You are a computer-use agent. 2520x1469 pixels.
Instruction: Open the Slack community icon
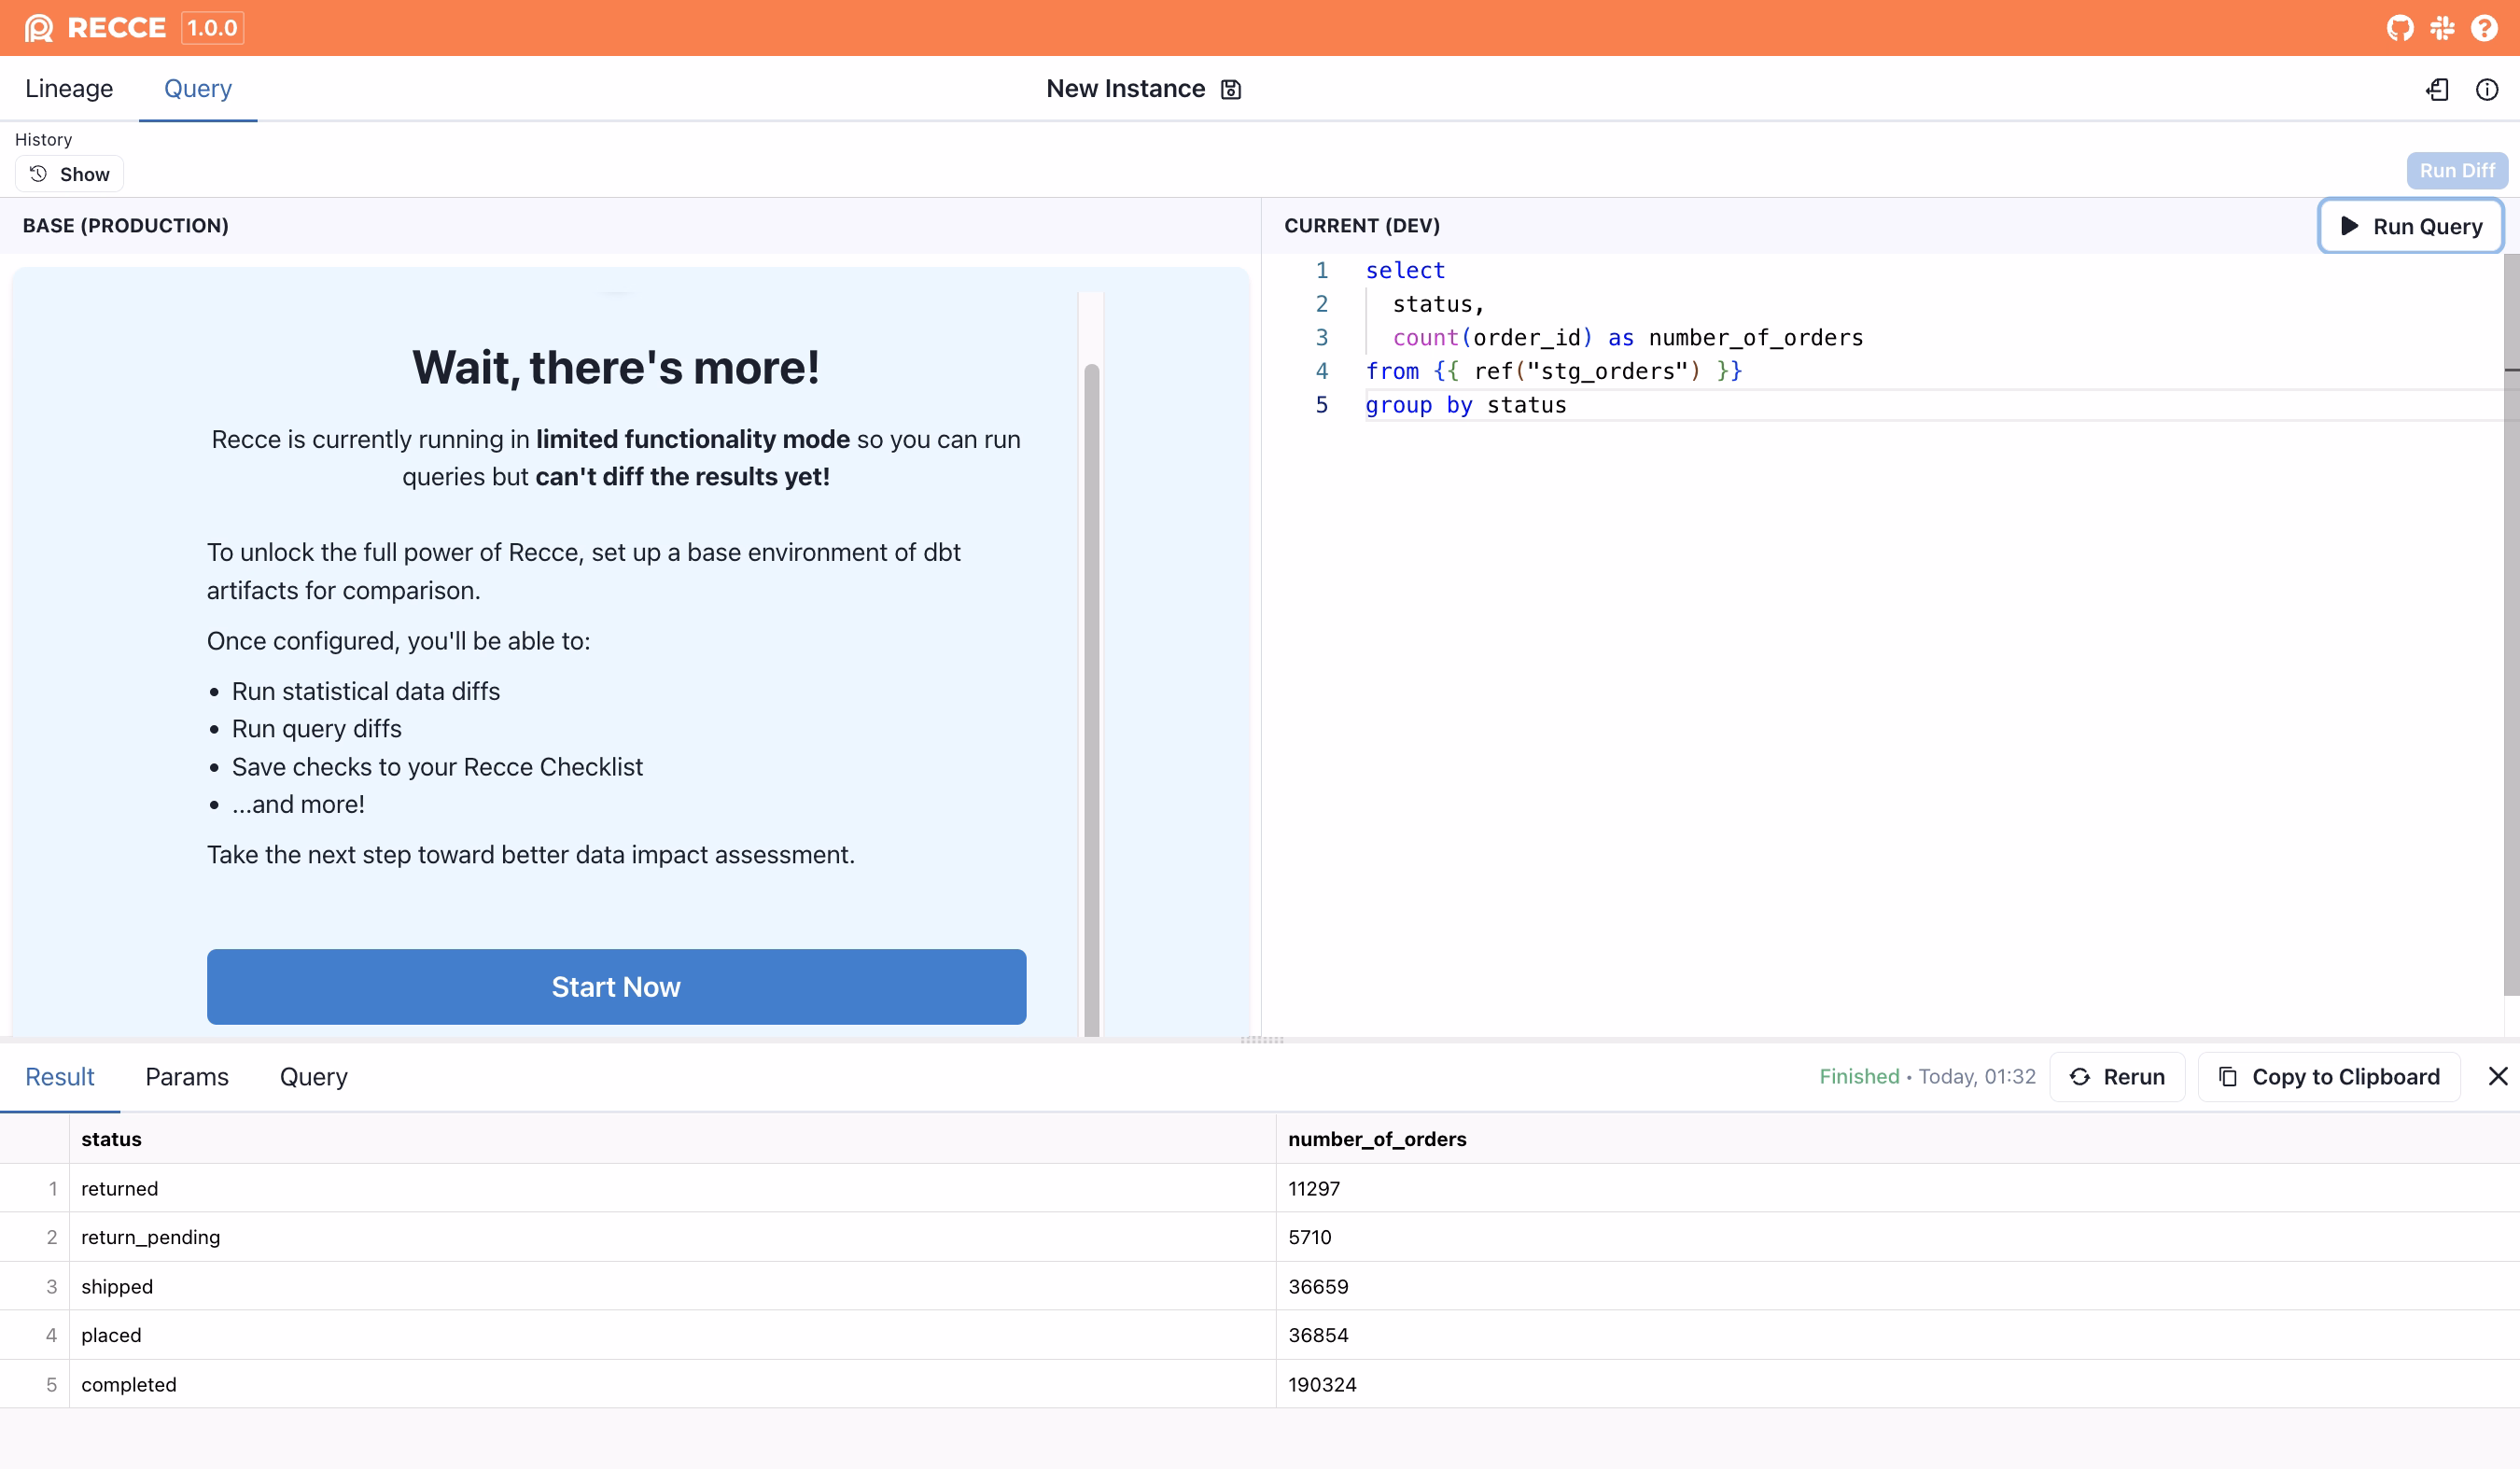[x=2442, y=28]
